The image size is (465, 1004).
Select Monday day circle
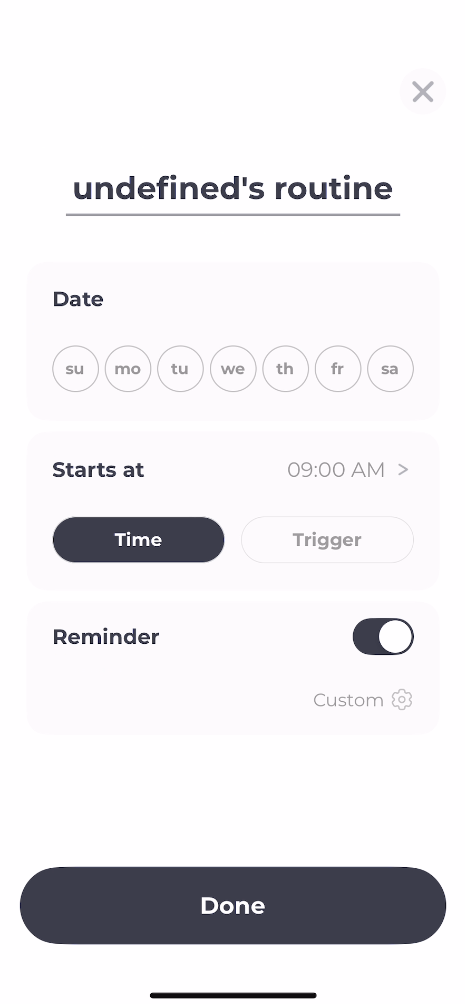(127, 369)
